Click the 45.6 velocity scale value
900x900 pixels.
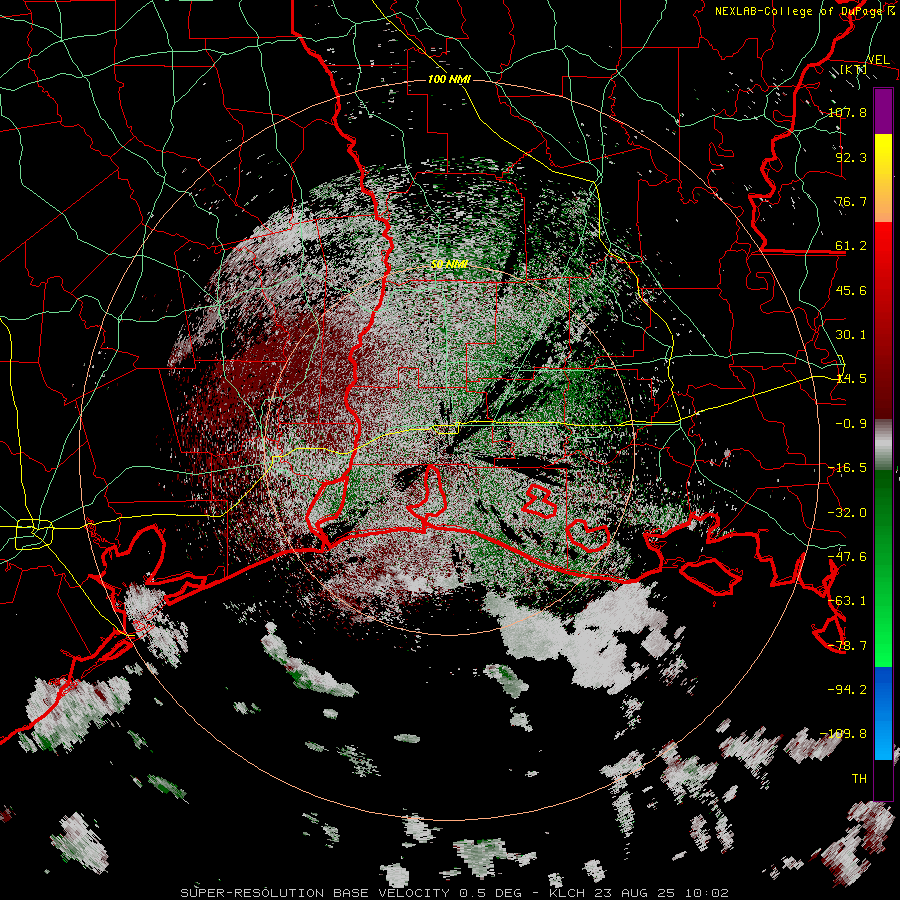pos(851,290)
